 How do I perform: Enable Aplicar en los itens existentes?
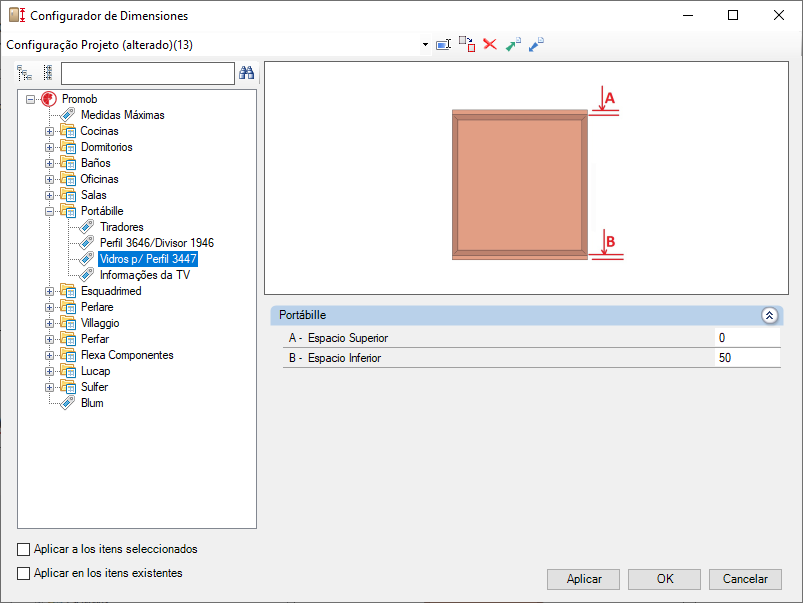[x=24, y=573]
